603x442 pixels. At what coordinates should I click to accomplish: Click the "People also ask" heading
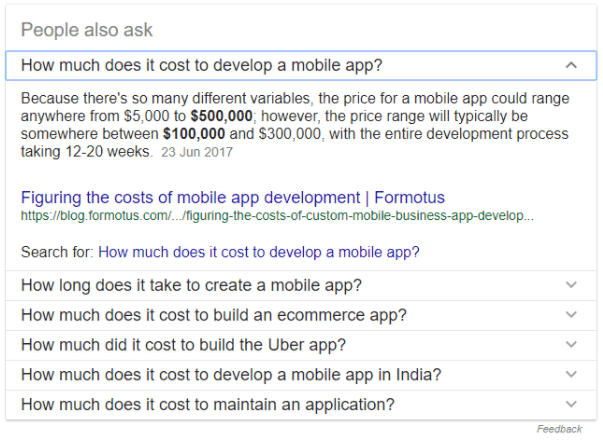pyautogui.click(x=87, y=30)
